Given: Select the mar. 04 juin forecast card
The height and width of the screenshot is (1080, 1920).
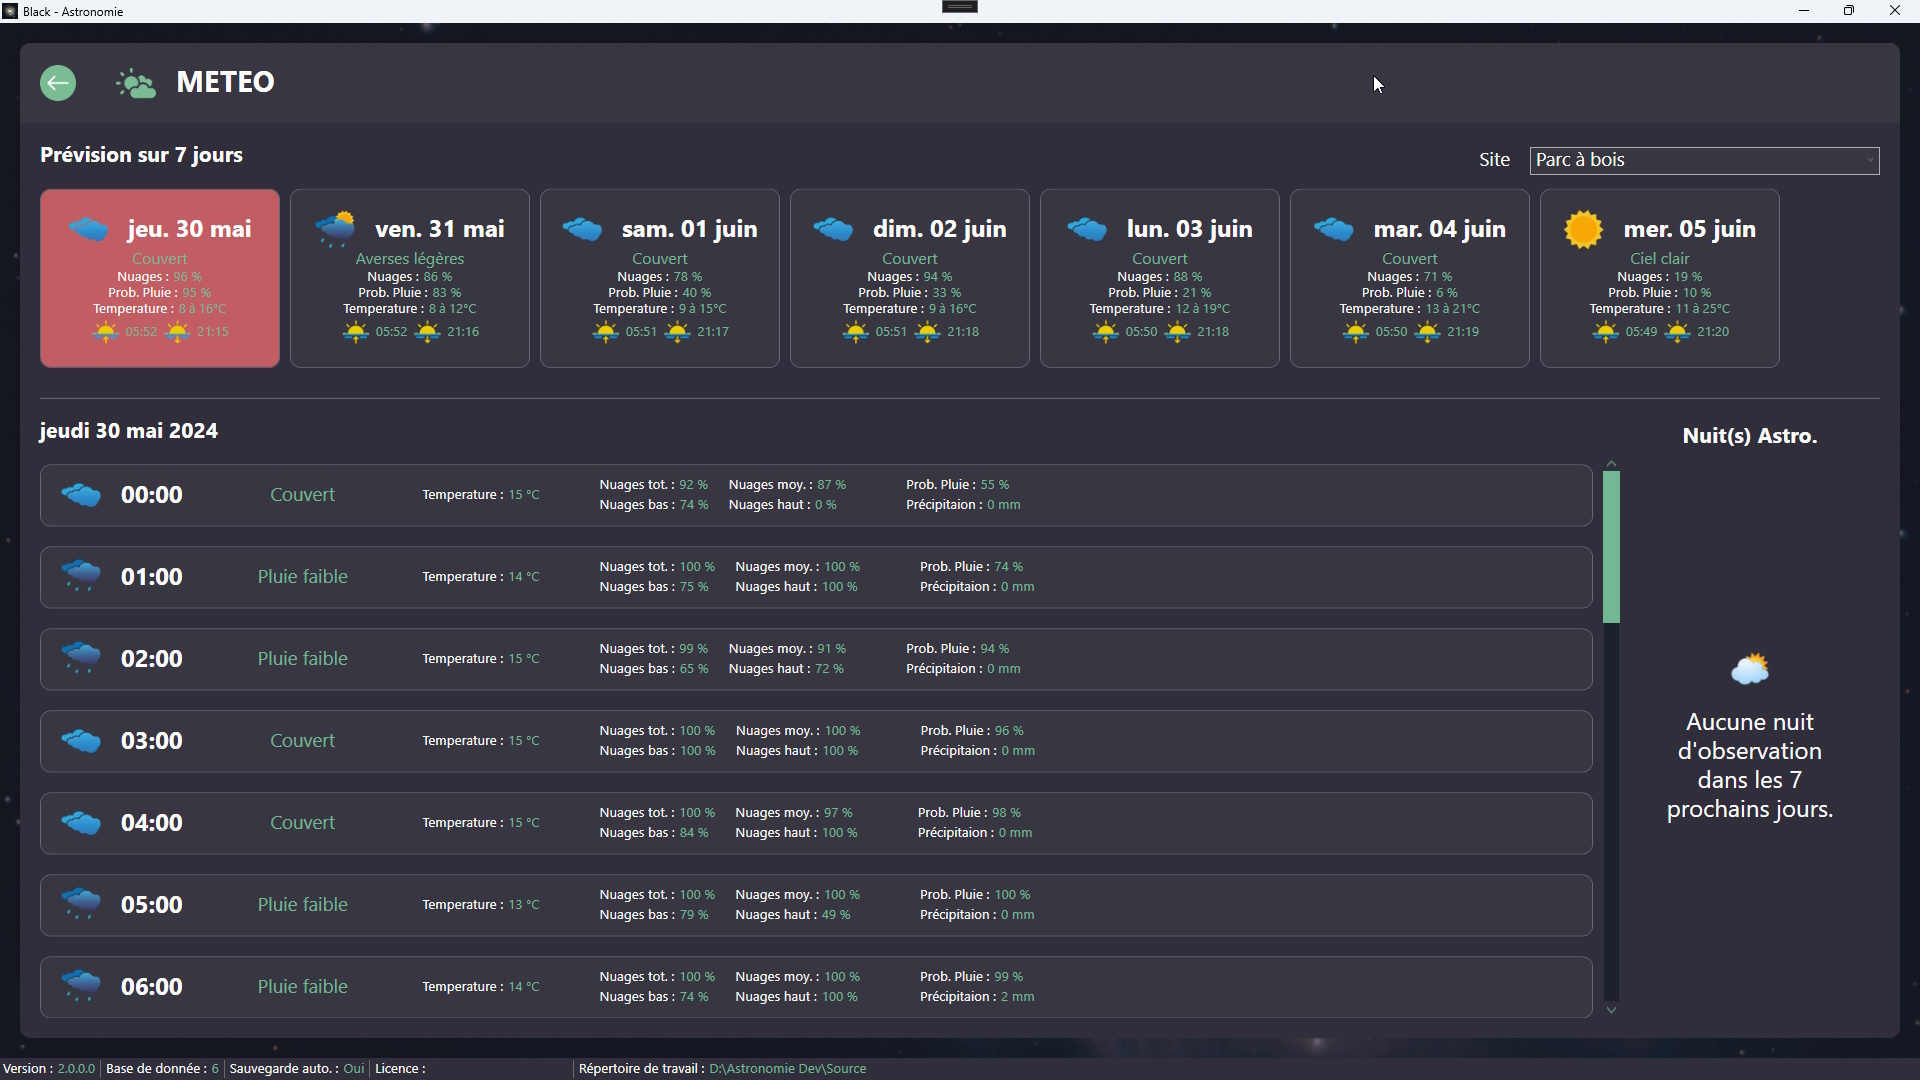Looking at the screenshot, I should [1410, 279].
